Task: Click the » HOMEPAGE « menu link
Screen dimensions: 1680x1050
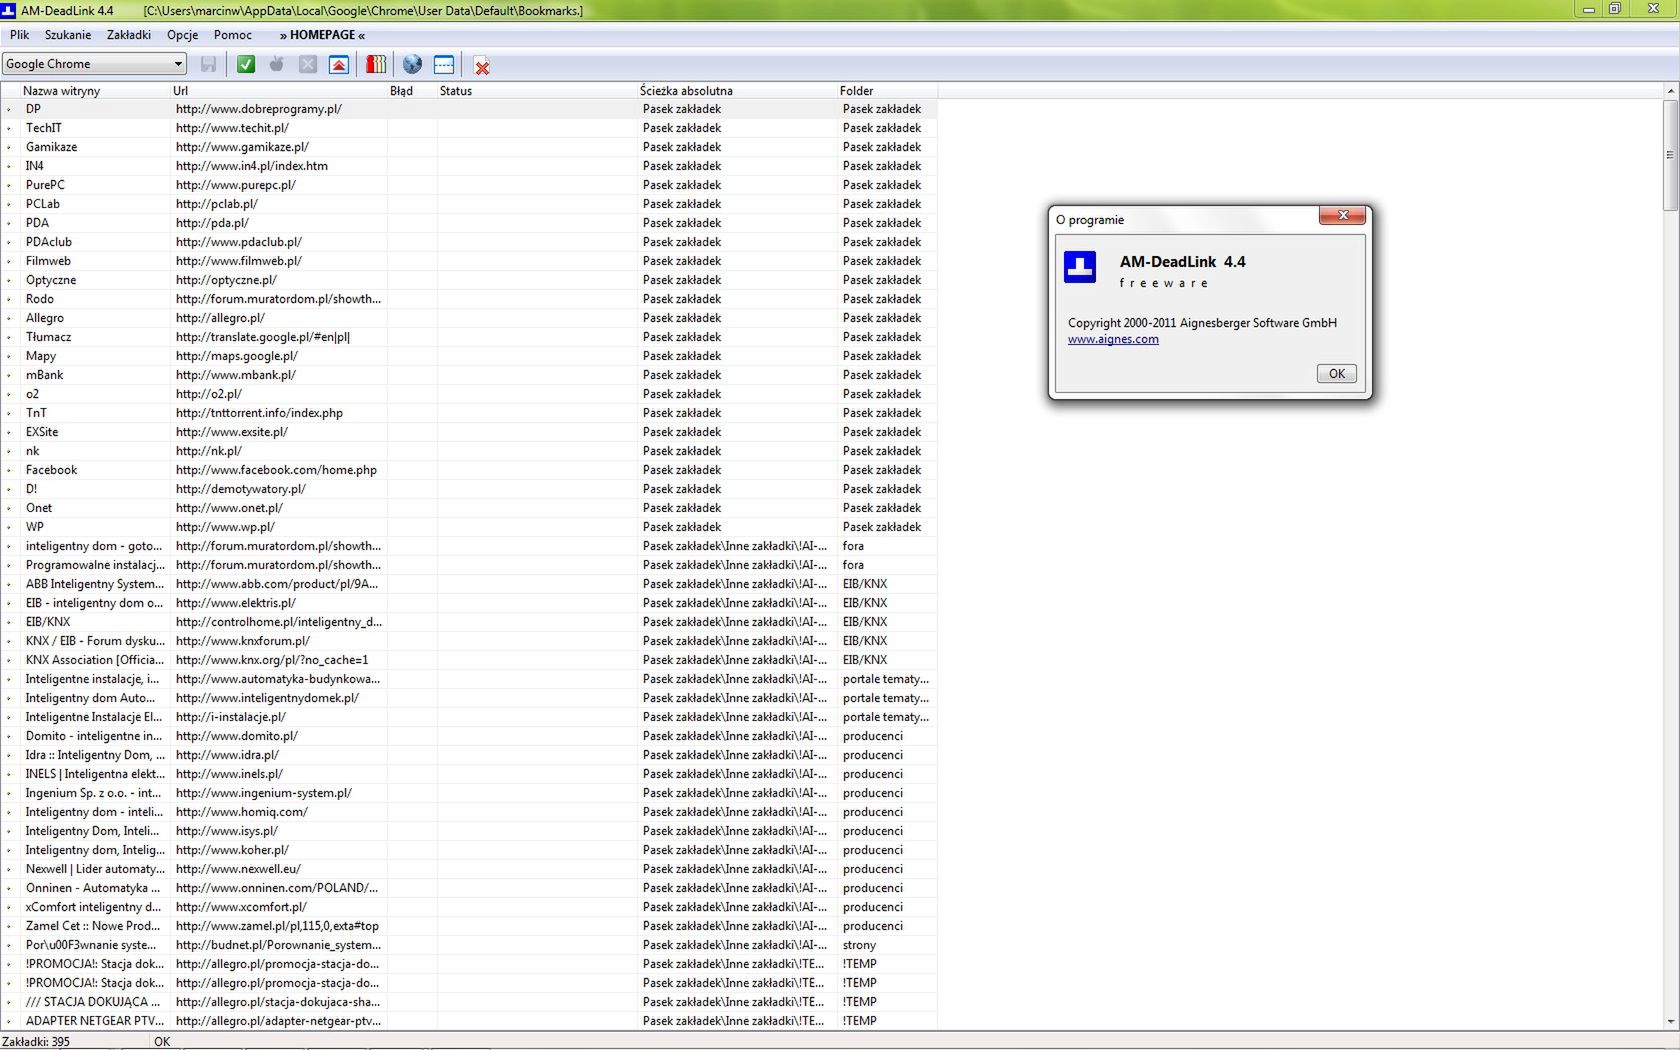Action: pos(322,35)
